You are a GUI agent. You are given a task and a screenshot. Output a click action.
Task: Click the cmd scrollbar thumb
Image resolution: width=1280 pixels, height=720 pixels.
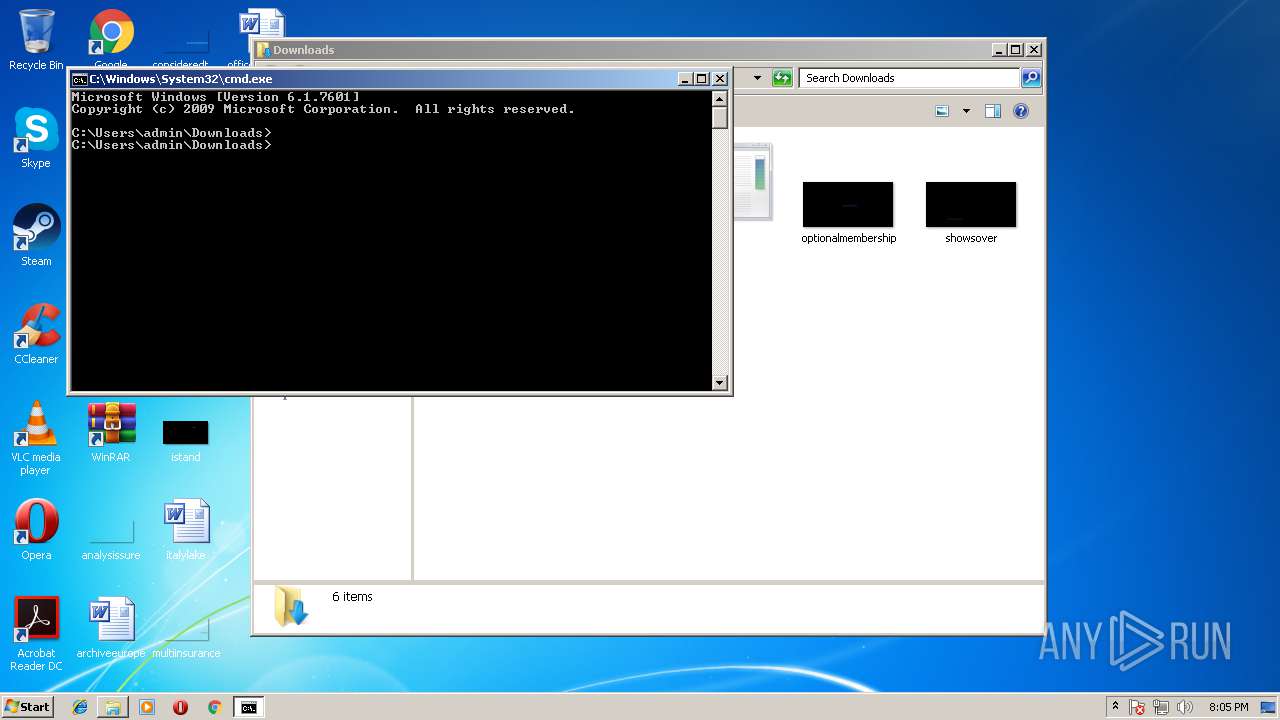click(x=719, y=117)
